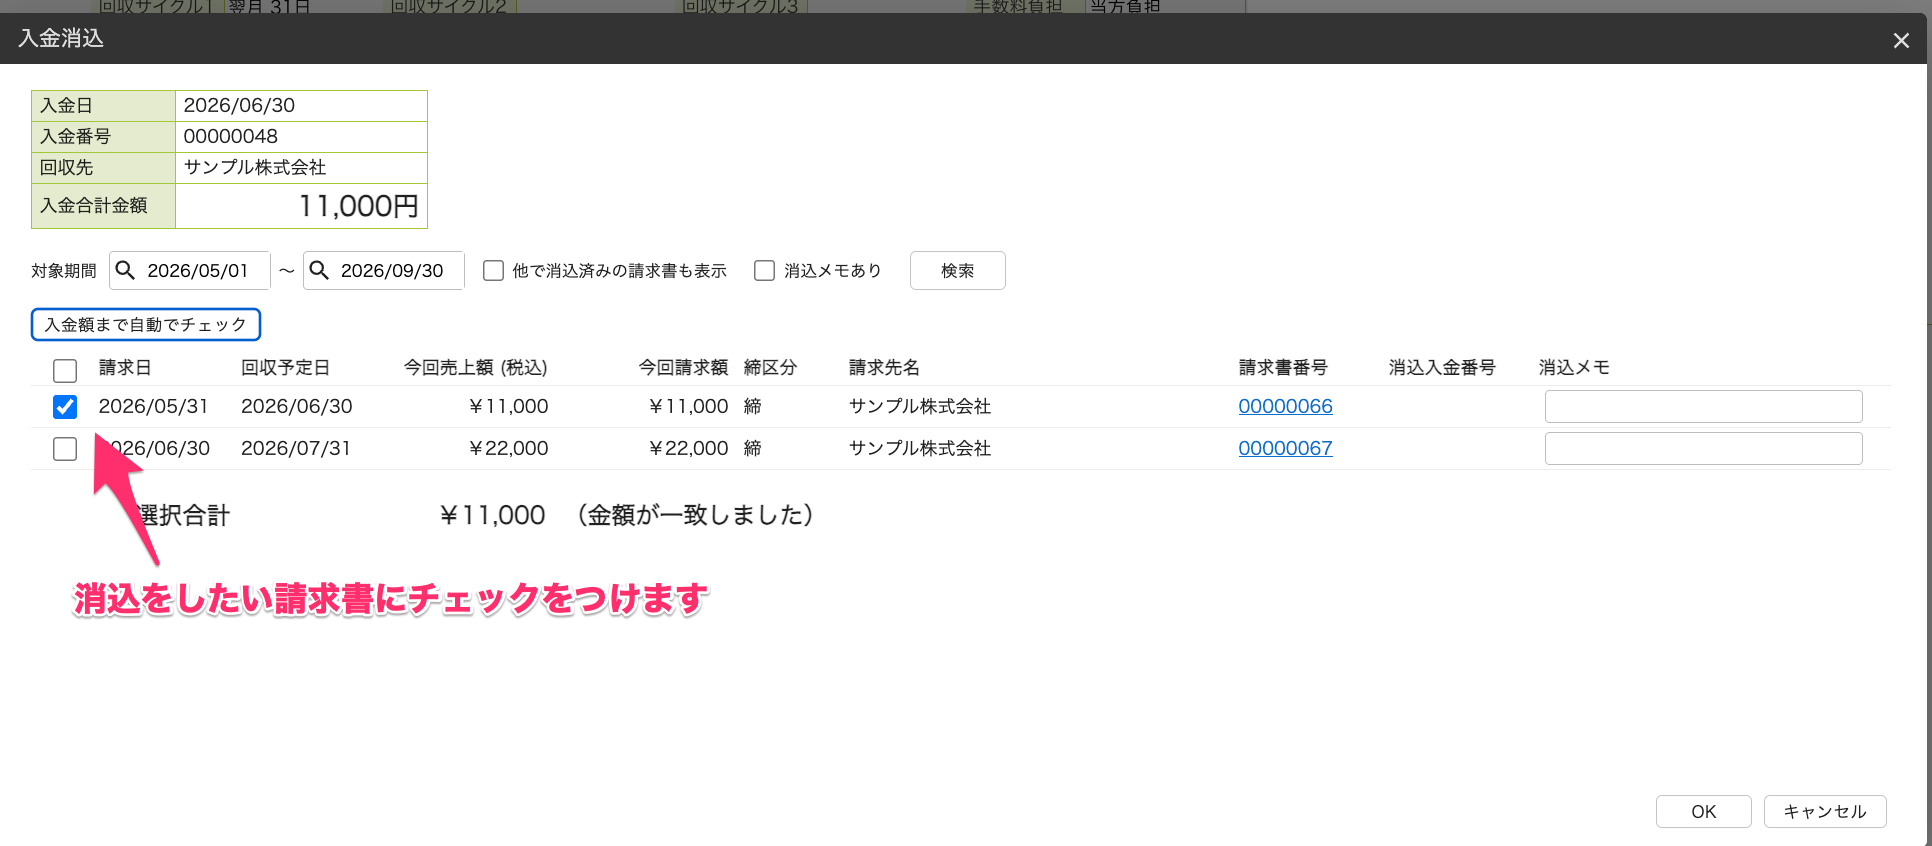Image resolution: width=1932 pixels, height=846 pixels.
Task: Click the end date search magnifier icon
Action: (319, 270)
